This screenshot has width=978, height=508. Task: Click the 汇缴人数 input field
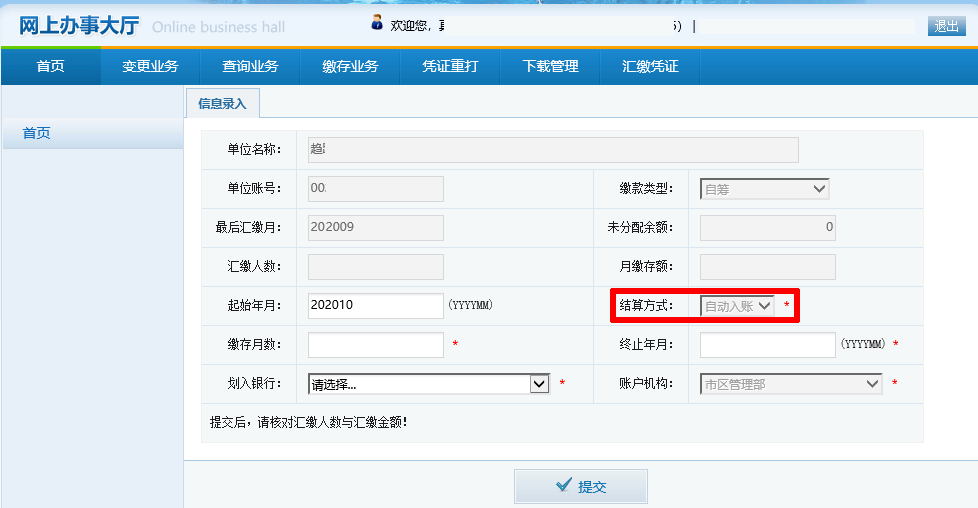click(375, 266)
